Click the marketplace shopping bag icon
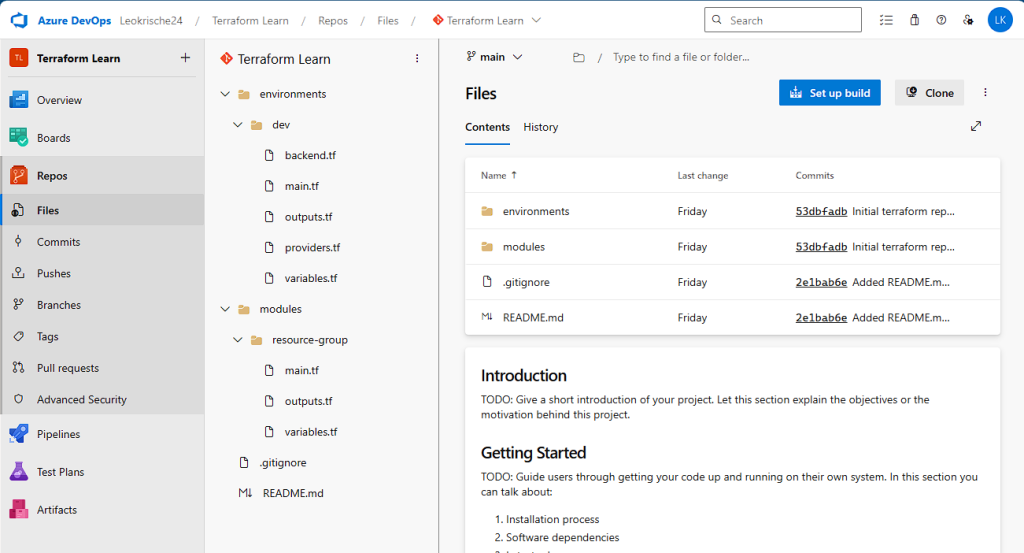Screen dimensions: 1024x553 coord(914,20)
